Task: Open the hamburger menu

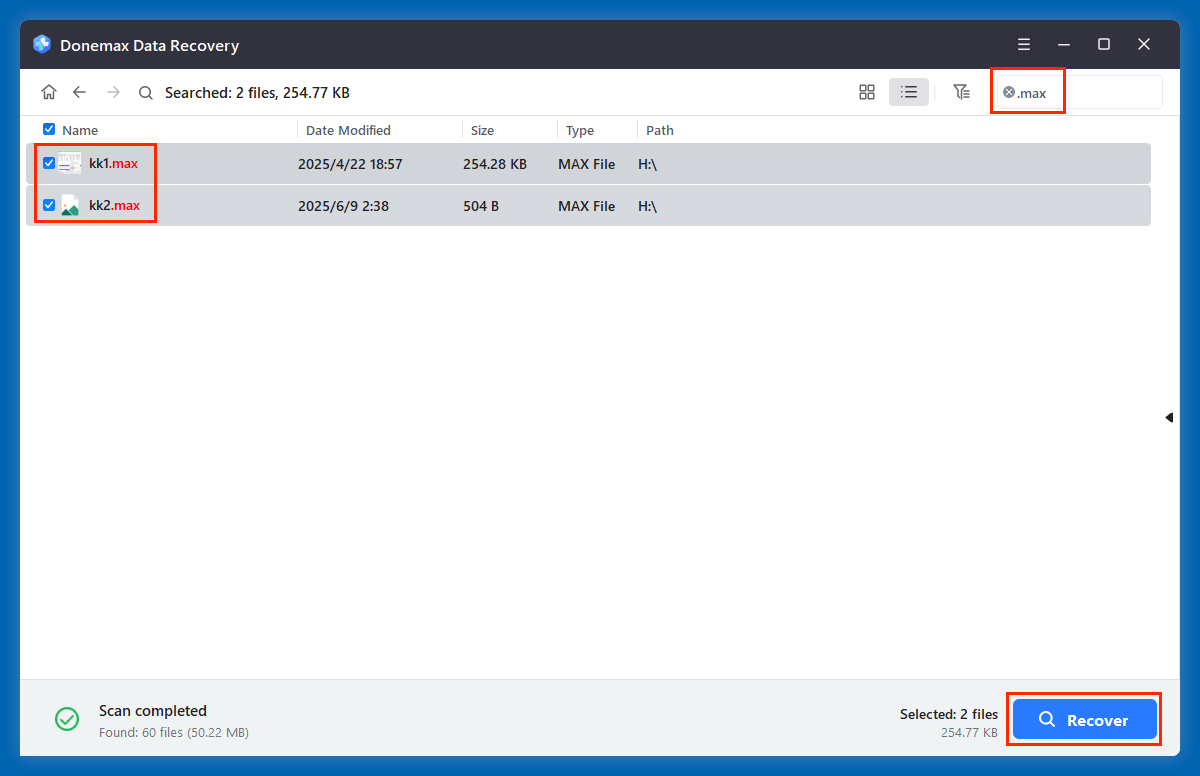Action: [1023, 44]
